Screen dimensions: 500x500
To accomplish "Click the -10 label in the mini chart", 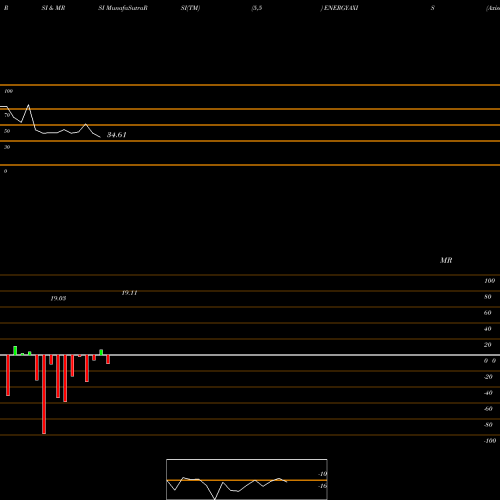I will tap(323, 474).
